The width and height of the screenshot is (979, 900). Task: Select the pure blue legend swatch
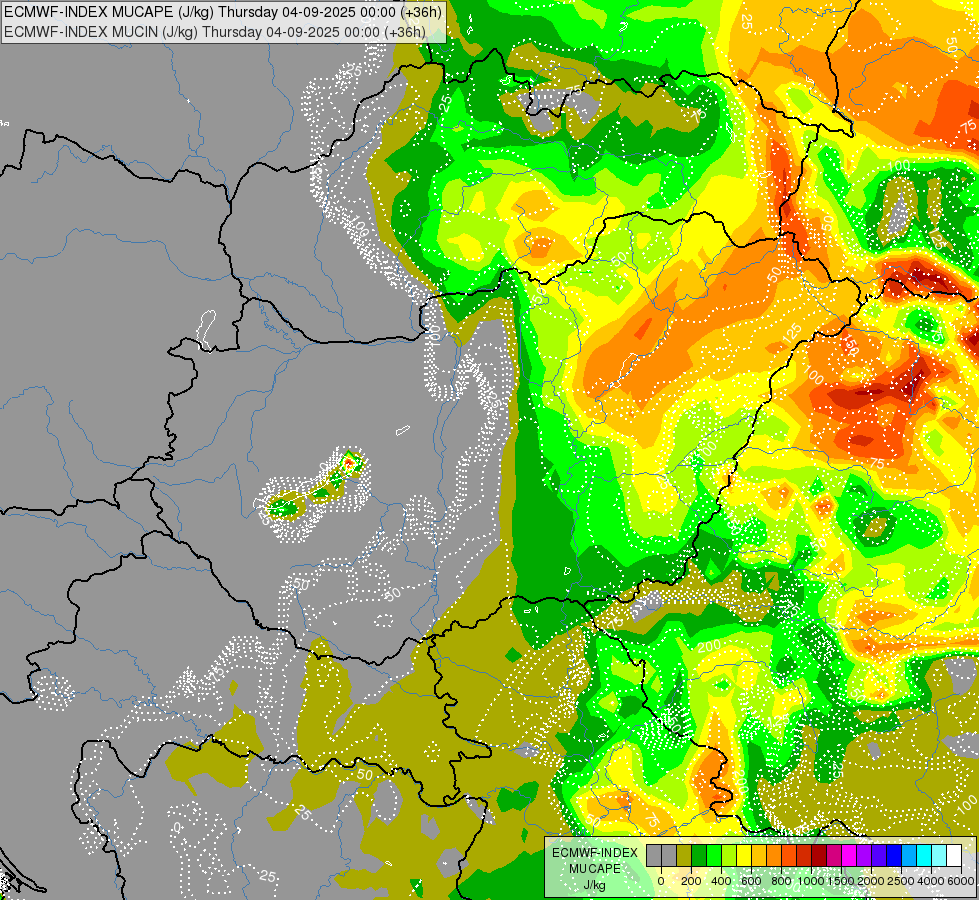tap(895, 856)
